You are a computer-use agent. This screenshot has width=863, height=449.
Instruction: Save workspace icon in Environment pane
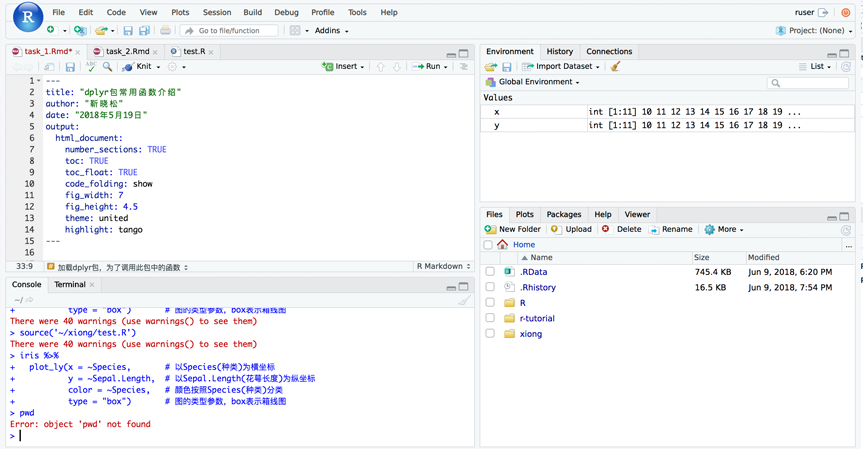coord(507,67)
